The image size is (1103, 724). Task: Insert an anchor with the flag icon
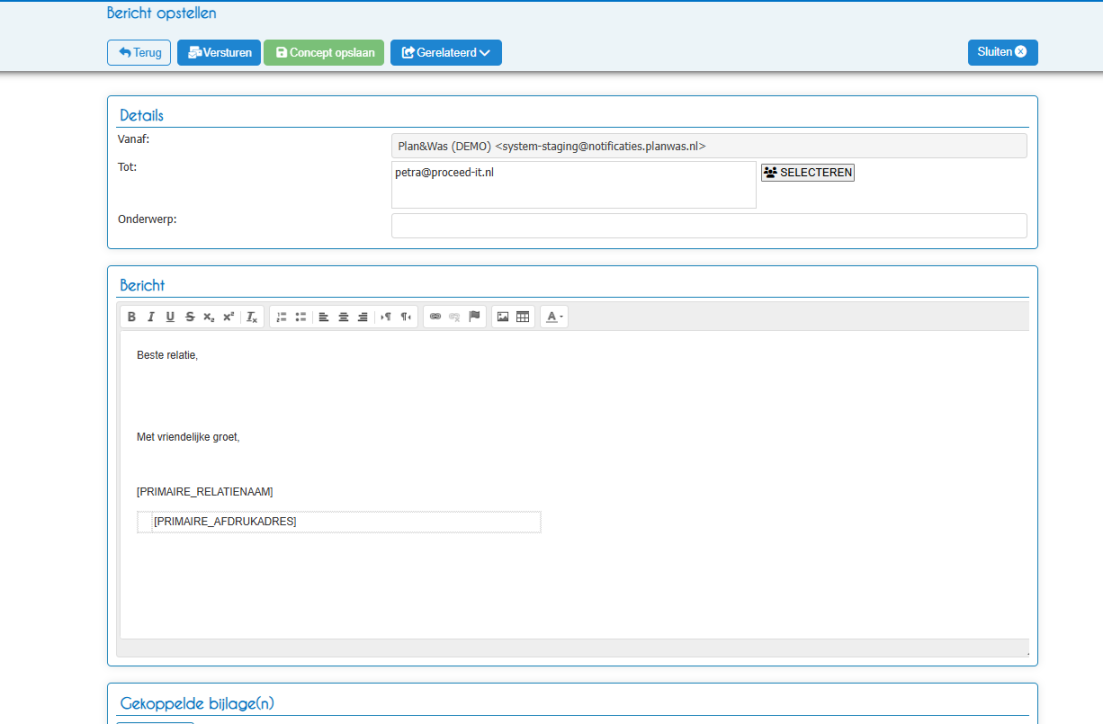474,317
